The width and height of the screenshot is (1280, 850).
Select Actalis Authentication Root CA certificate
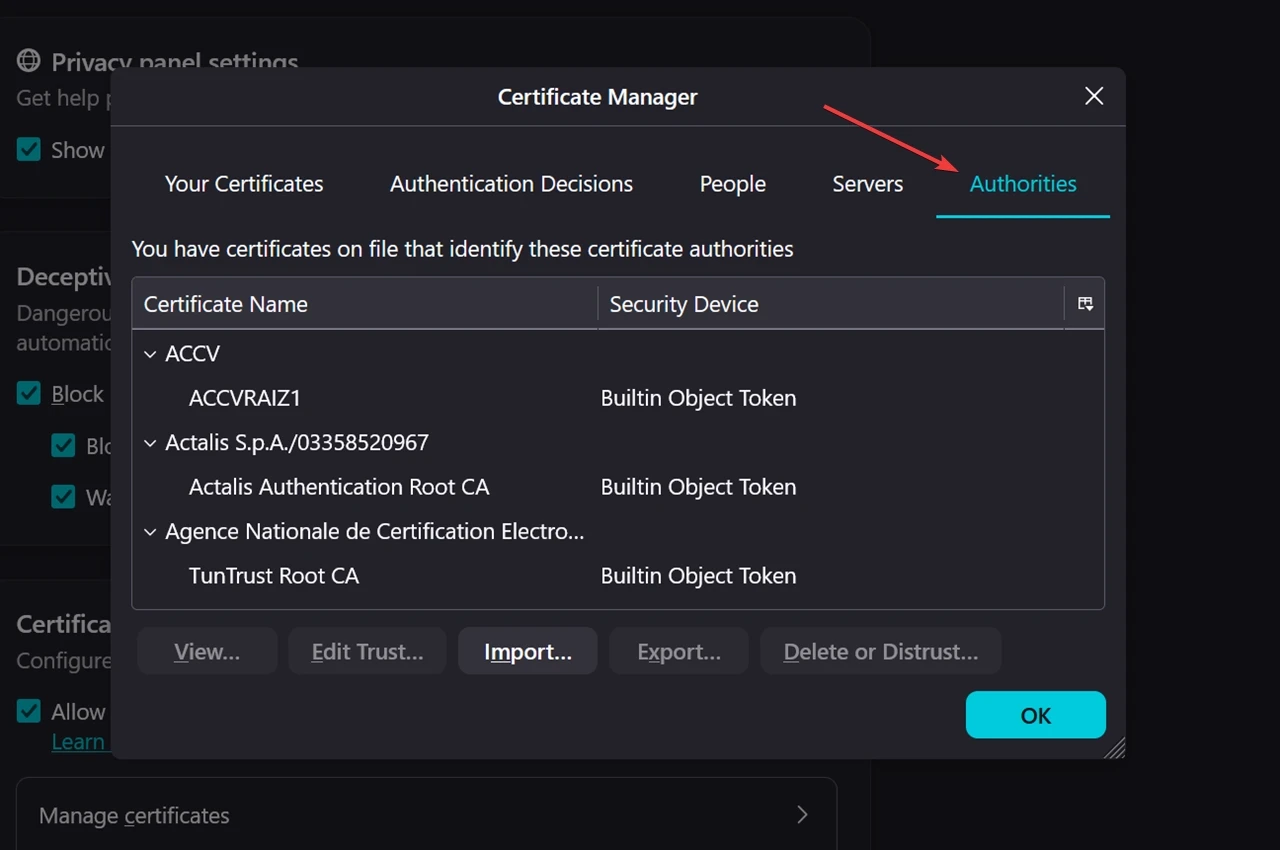[x=618, y=487]
